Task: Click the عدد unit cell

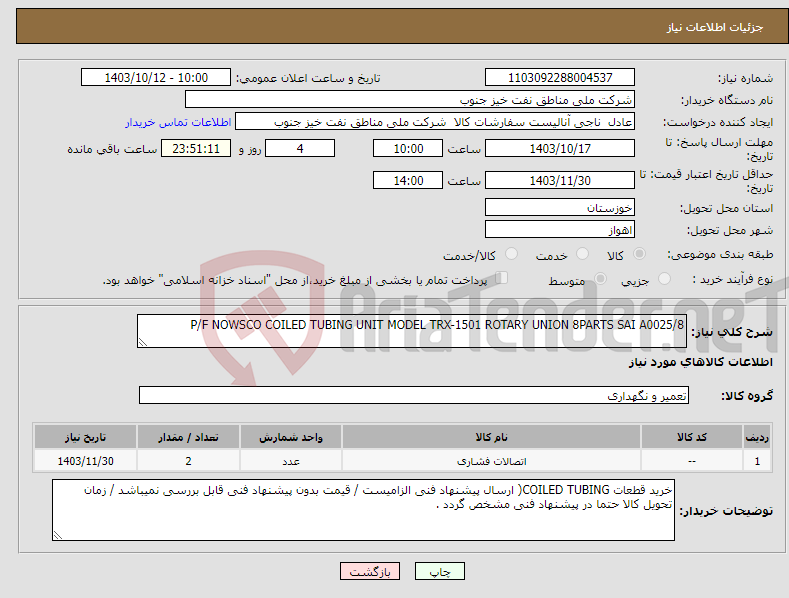Action: click(x=291, y=461)
